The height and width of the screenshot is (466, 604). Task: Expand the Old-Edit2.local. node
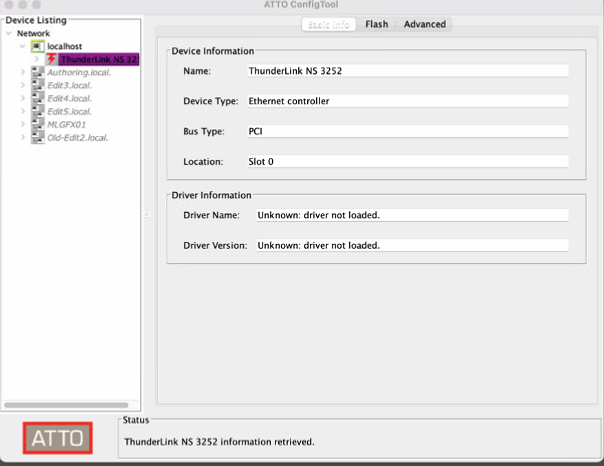click(23, 137)
